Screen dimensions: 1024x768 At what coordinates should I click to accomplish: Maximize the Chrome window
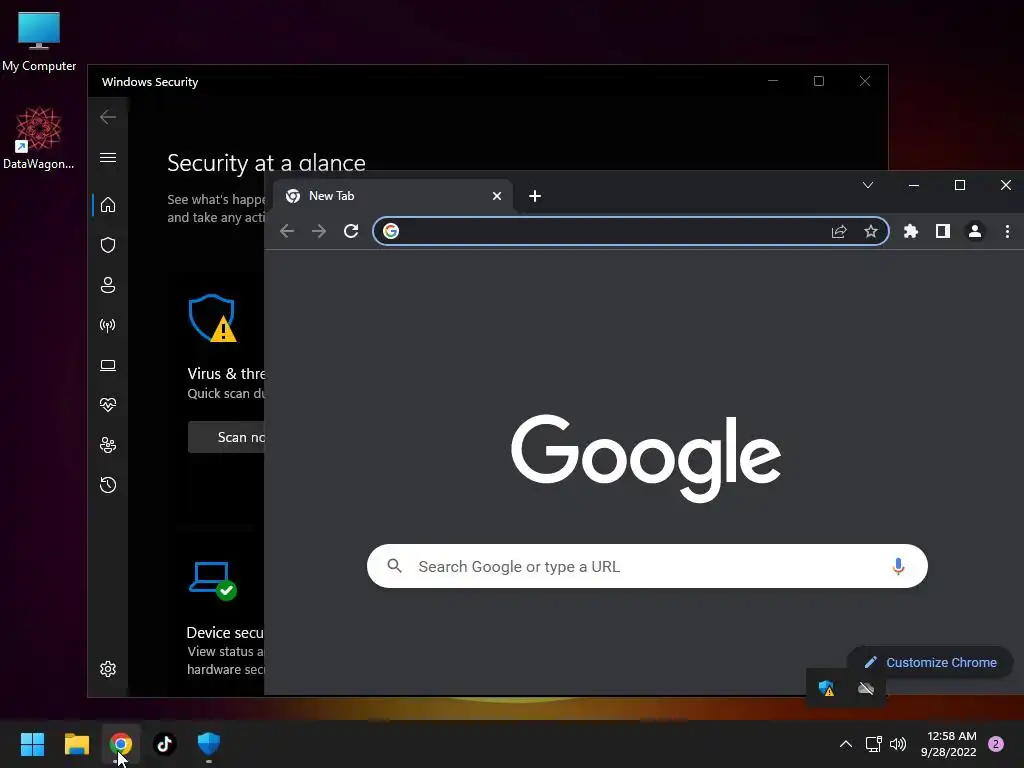960,185
